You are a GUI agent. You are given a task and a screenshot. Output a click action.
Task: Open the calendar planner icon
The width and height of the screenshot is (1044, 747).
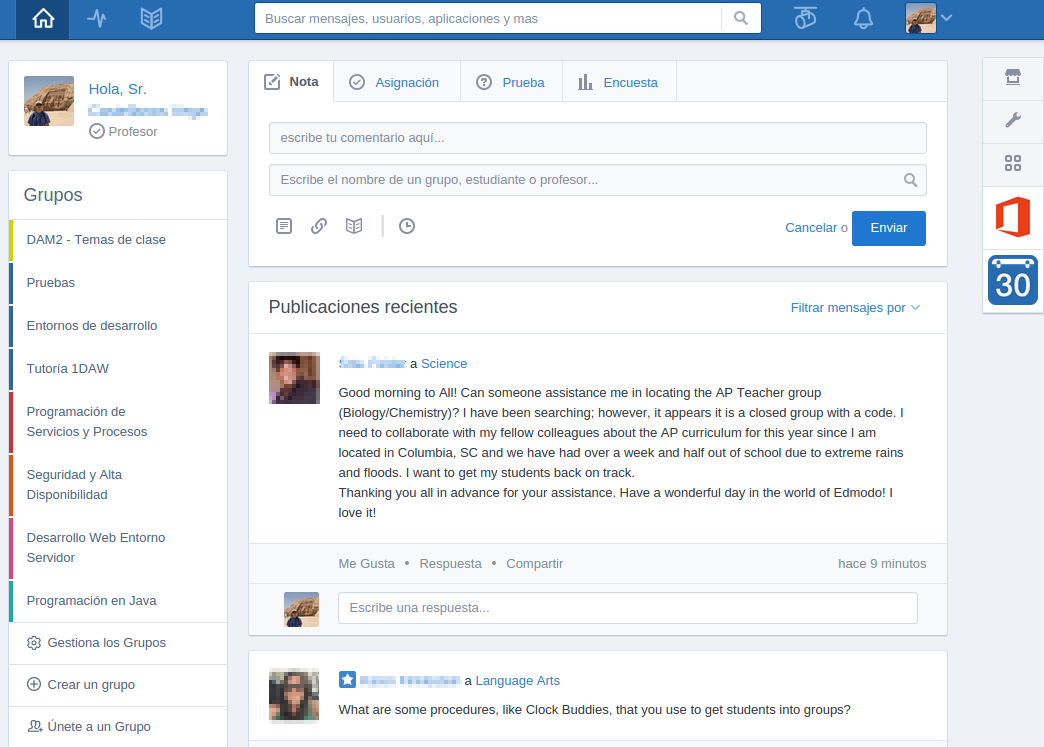[1012, 281]
